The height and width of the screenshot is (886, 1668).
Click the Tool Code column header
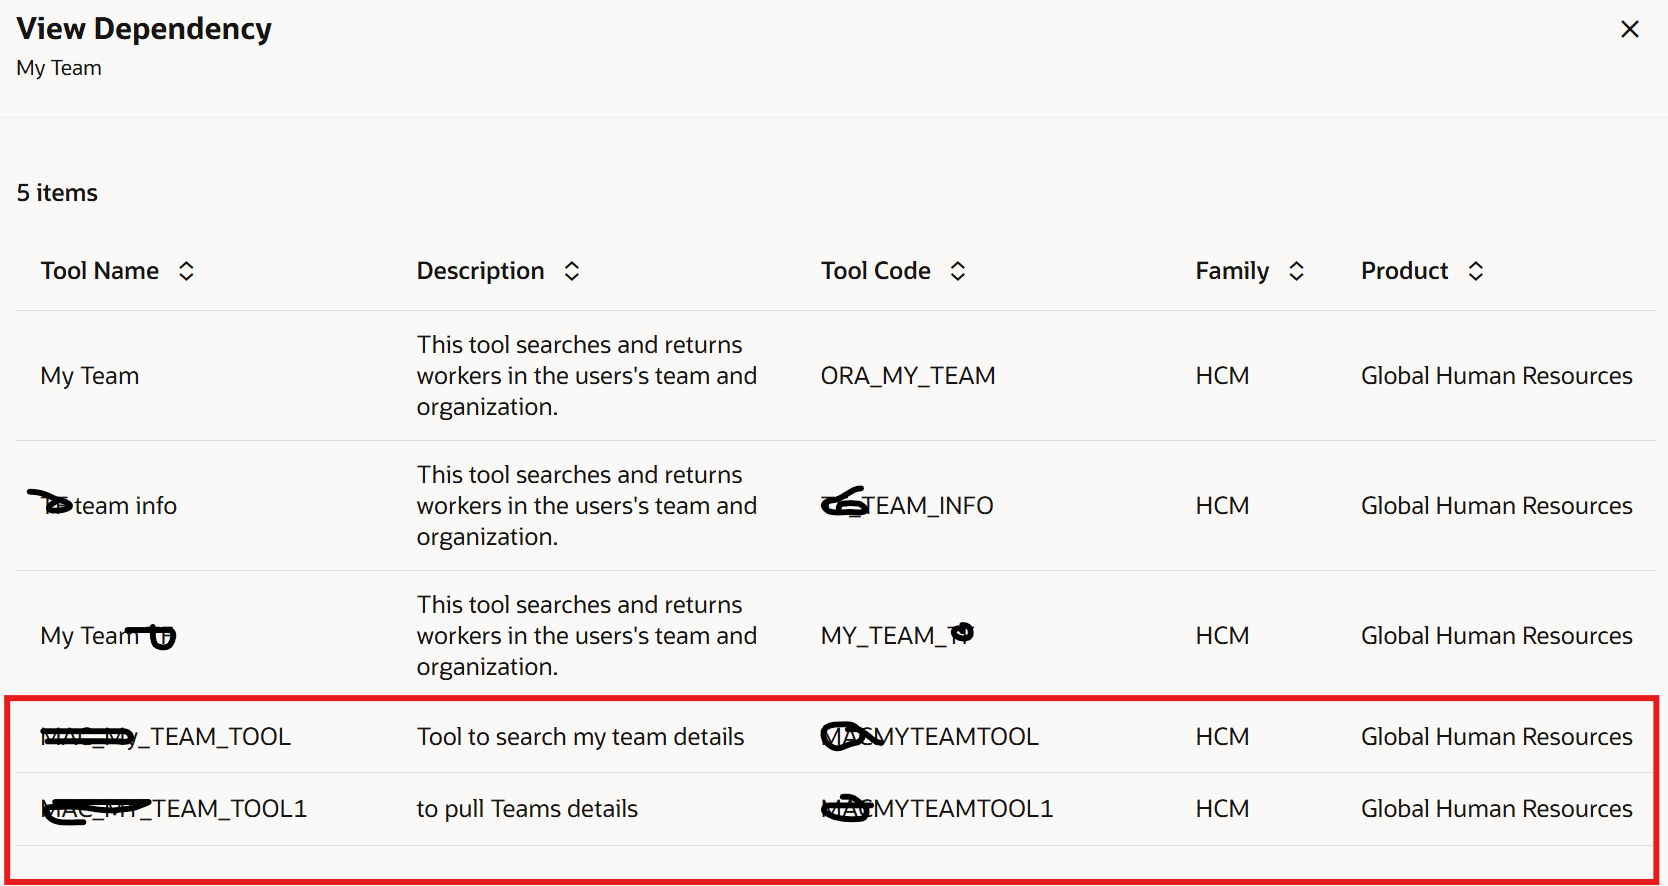[x=876, y=271]
